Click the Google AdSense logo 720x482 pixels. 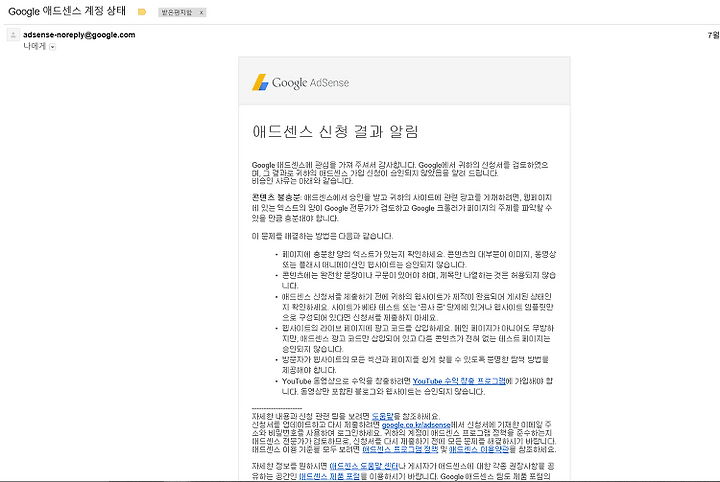(x=300, y=82)
